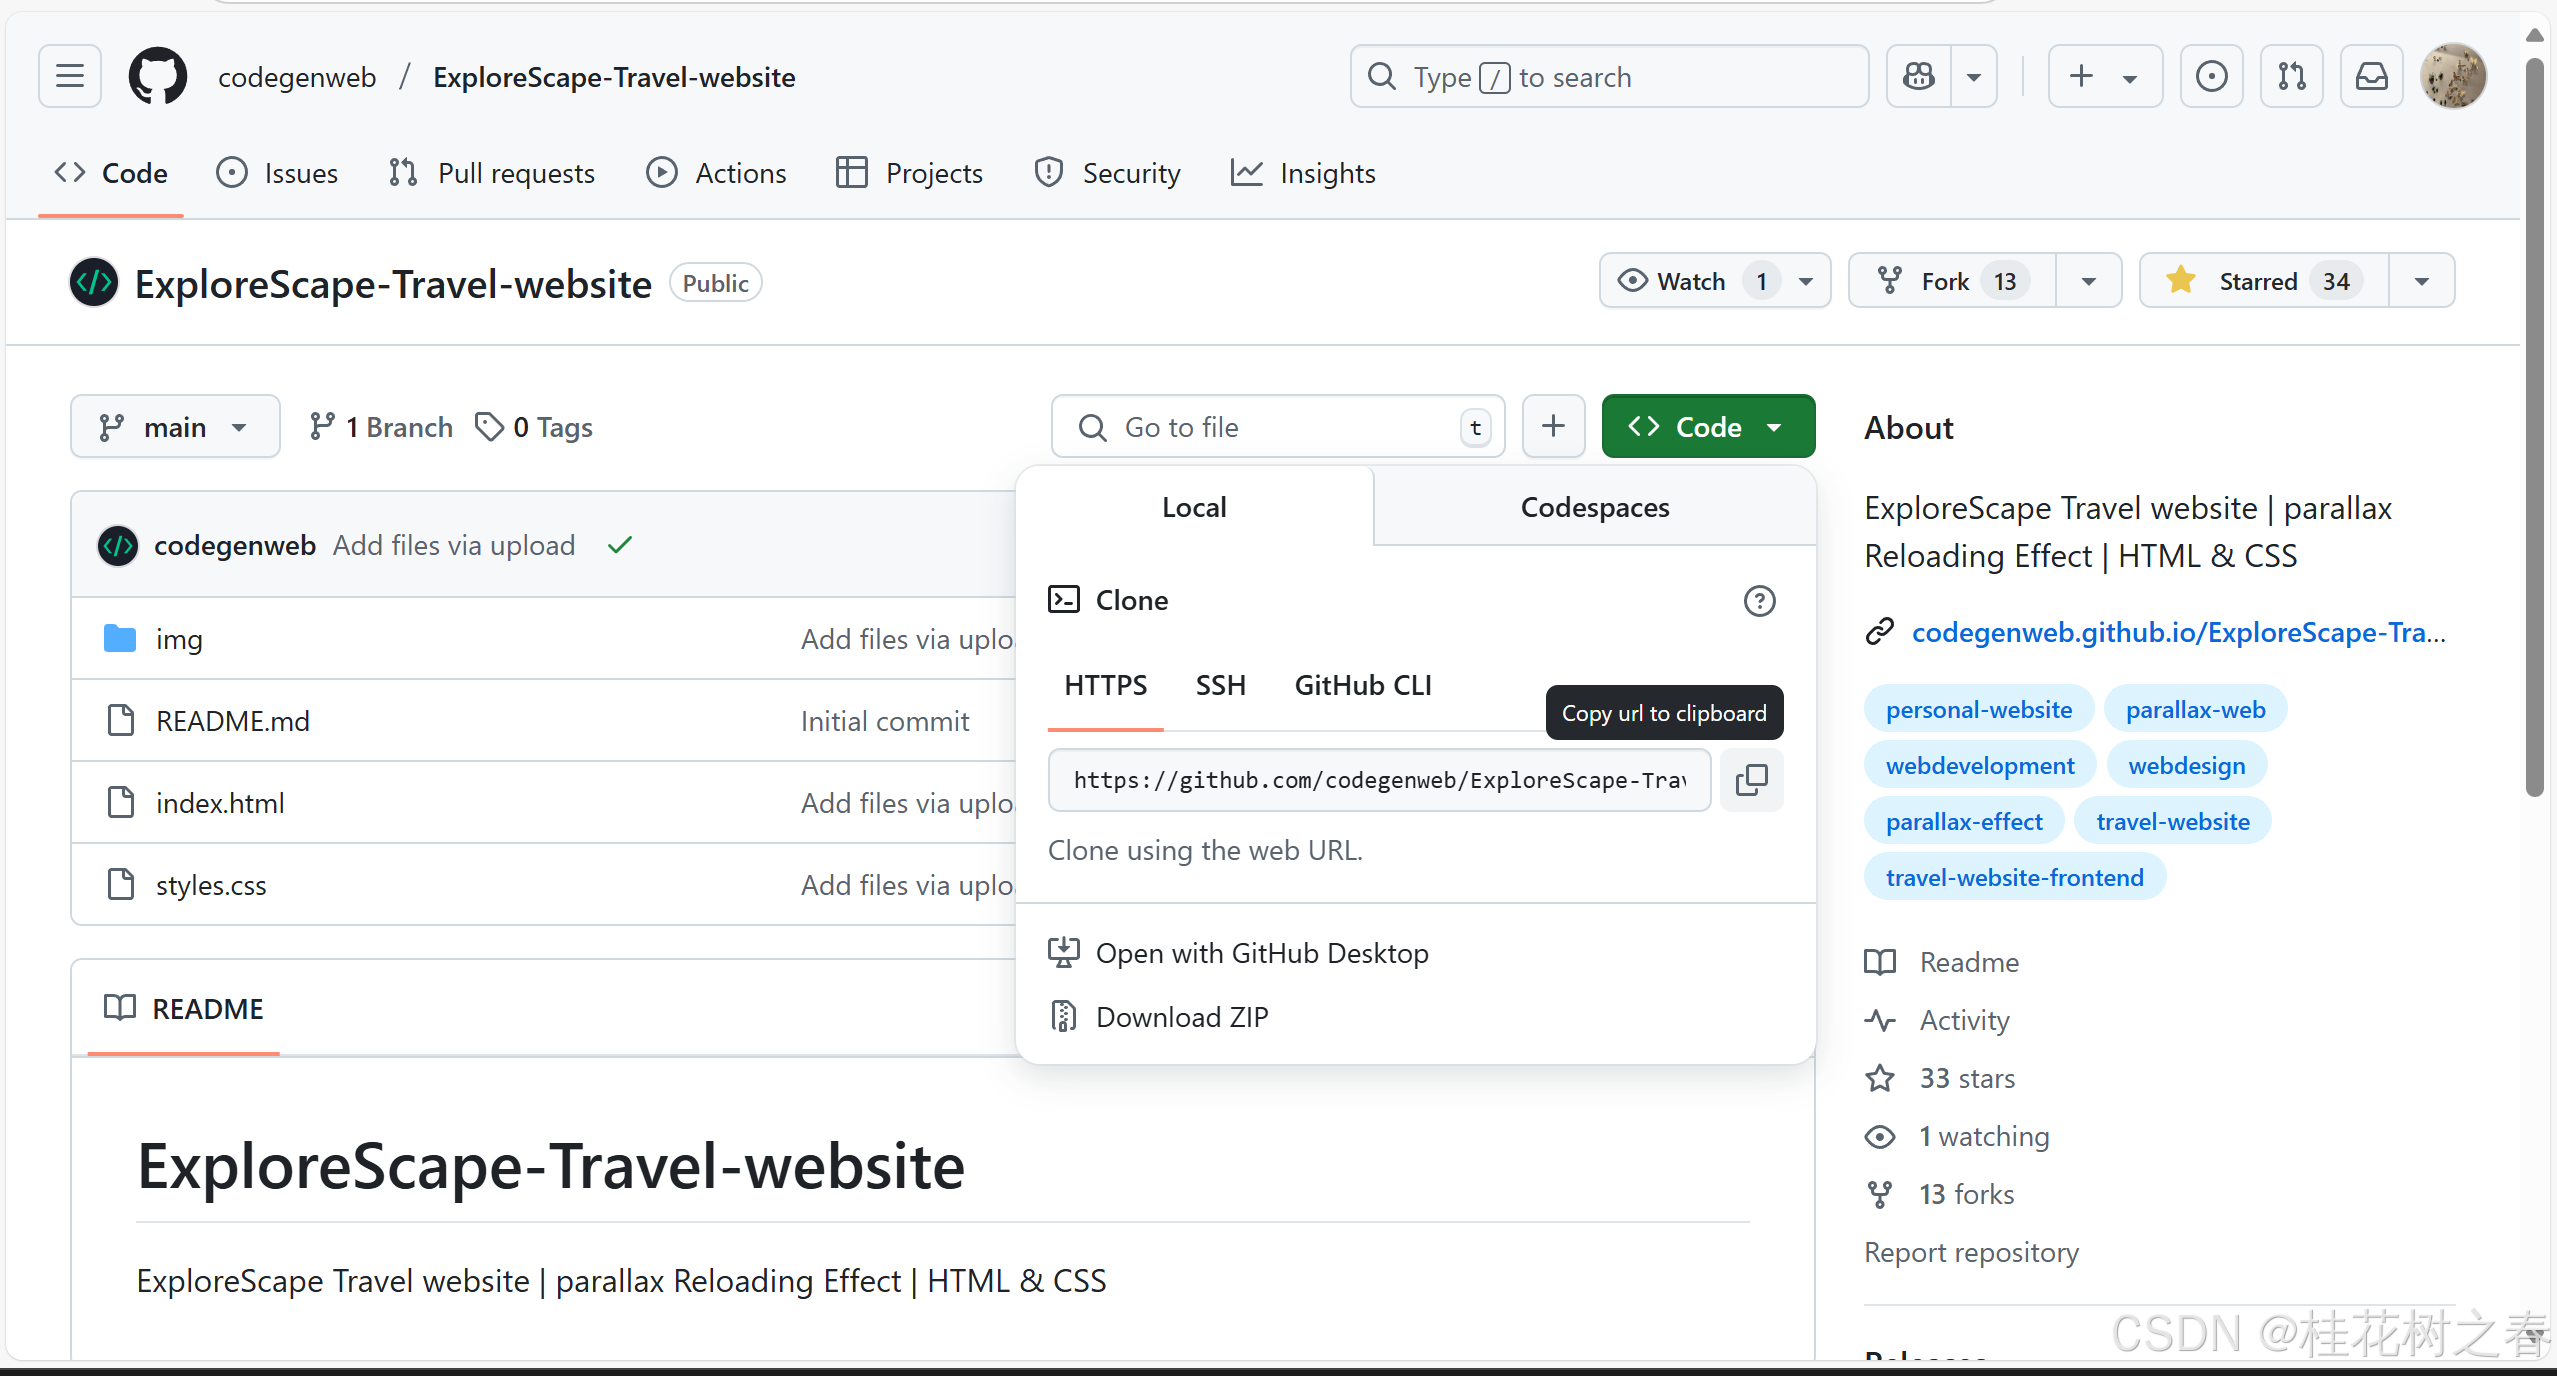
Task: Open the hamburger navigation menu
Action: pos(69,76)
